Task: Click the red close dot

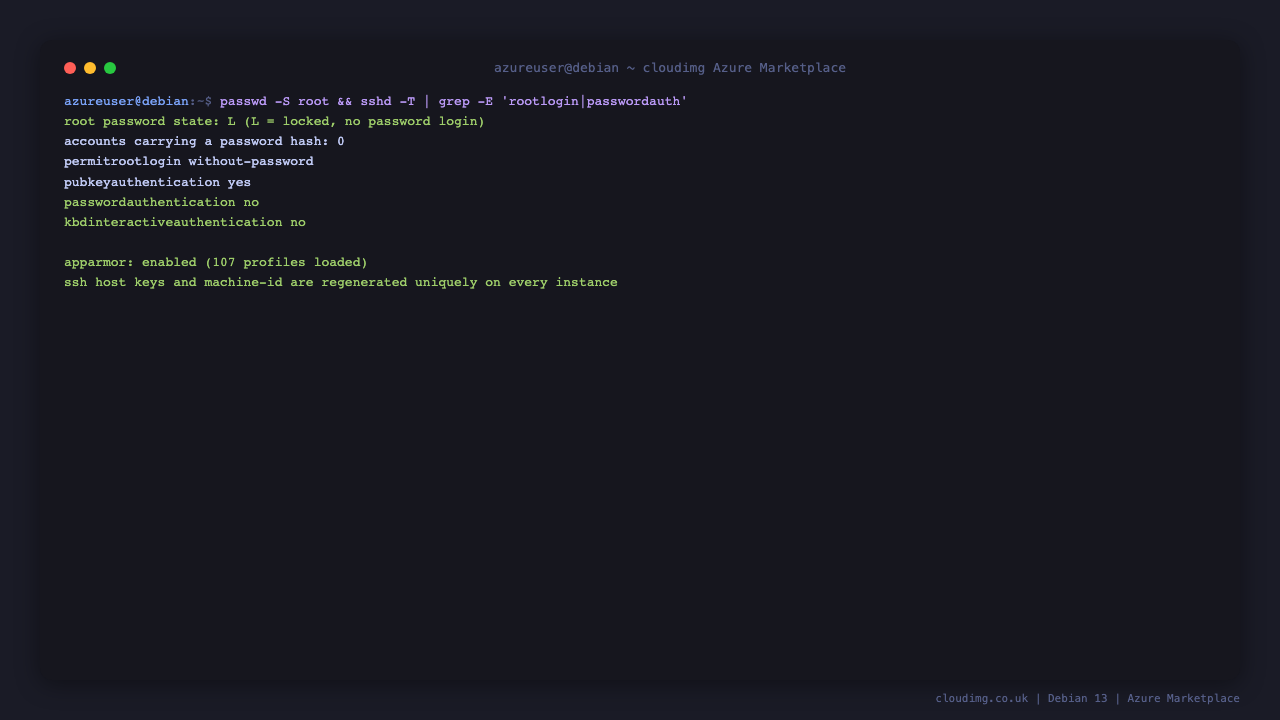Action: 70,68
